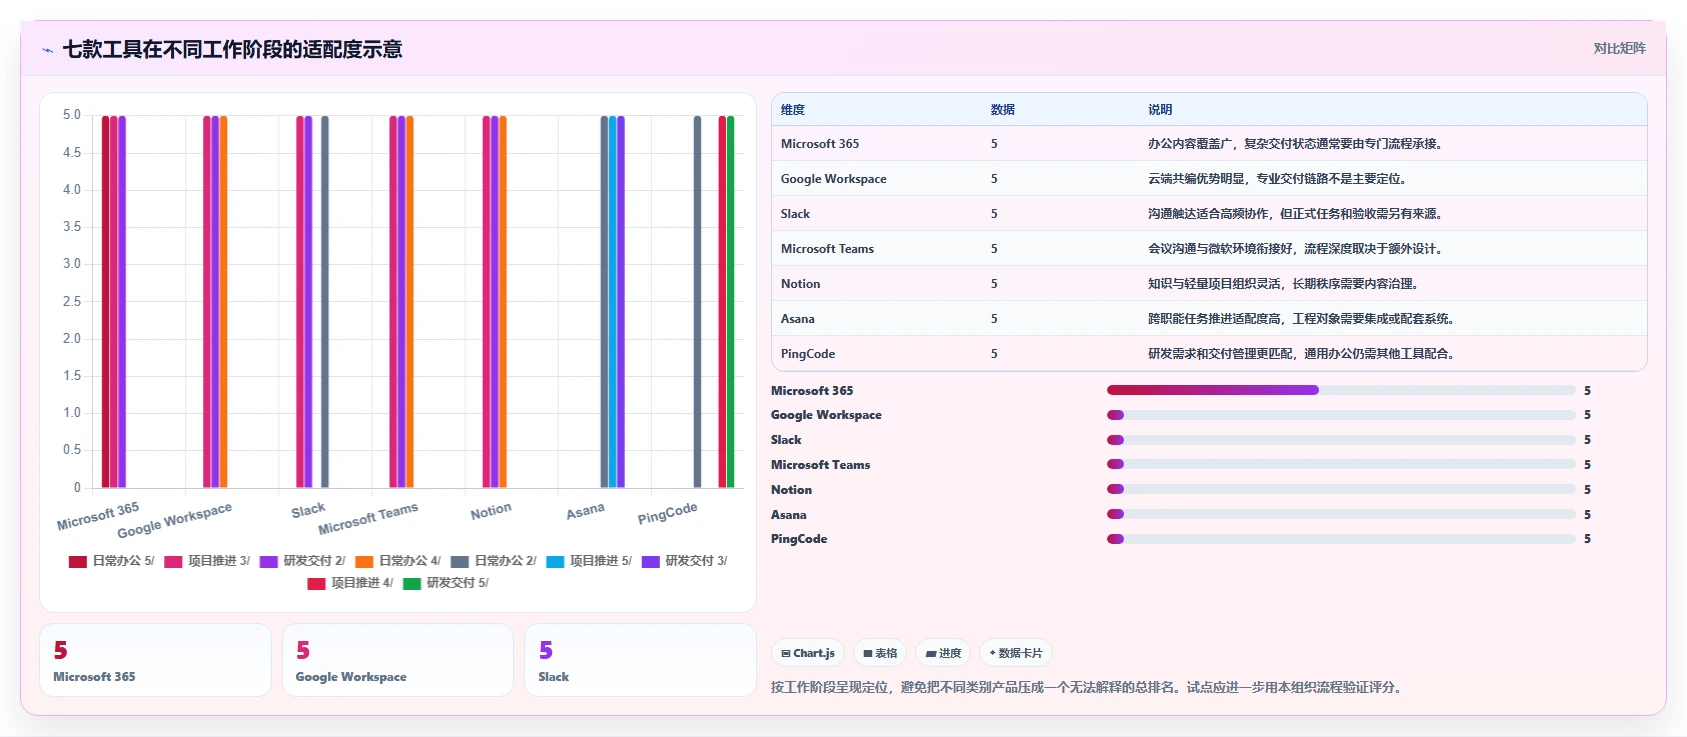Click the Asana progress bar
The image size is (1687, 737).
click(1341, 514)
